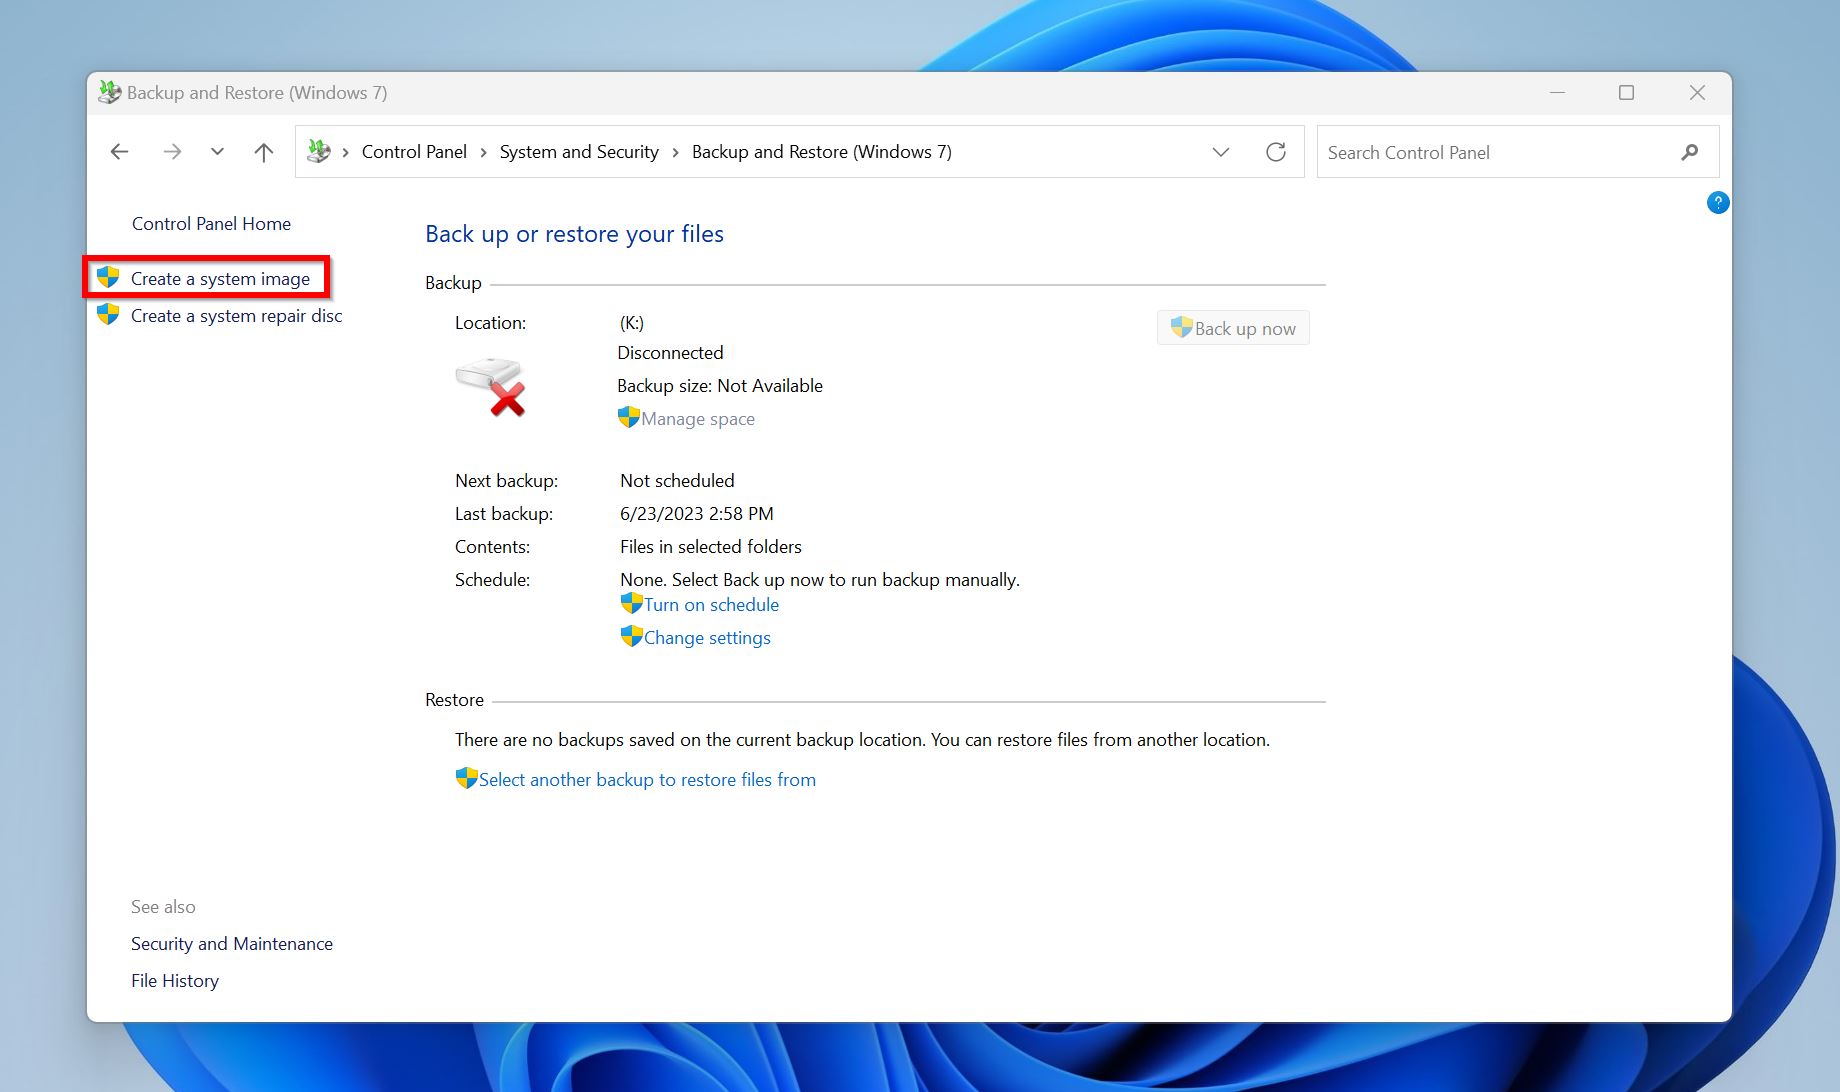This screenshot has height=1092, width=1840.
Task: Open Create a system repair disc
Action: click(x=236, y=316)
